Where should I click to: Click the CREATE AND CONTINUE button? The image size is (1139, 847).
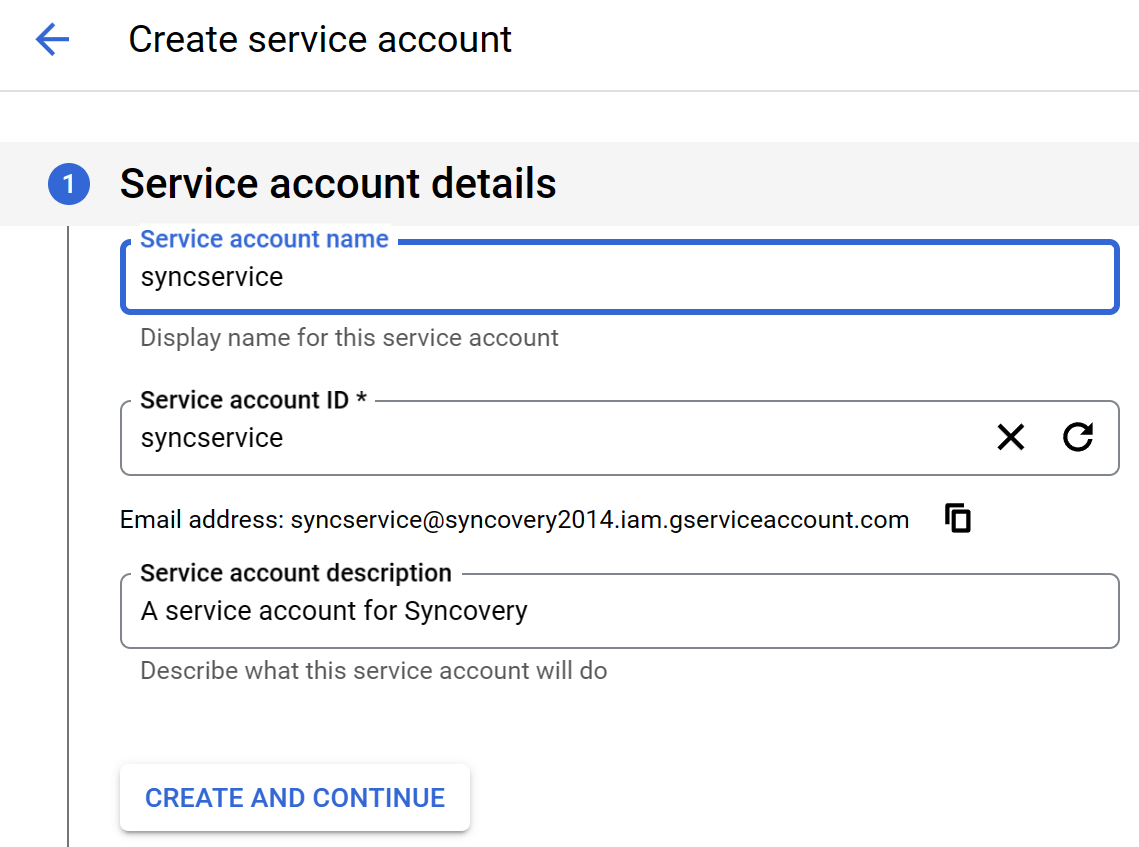tap(294, 797)
